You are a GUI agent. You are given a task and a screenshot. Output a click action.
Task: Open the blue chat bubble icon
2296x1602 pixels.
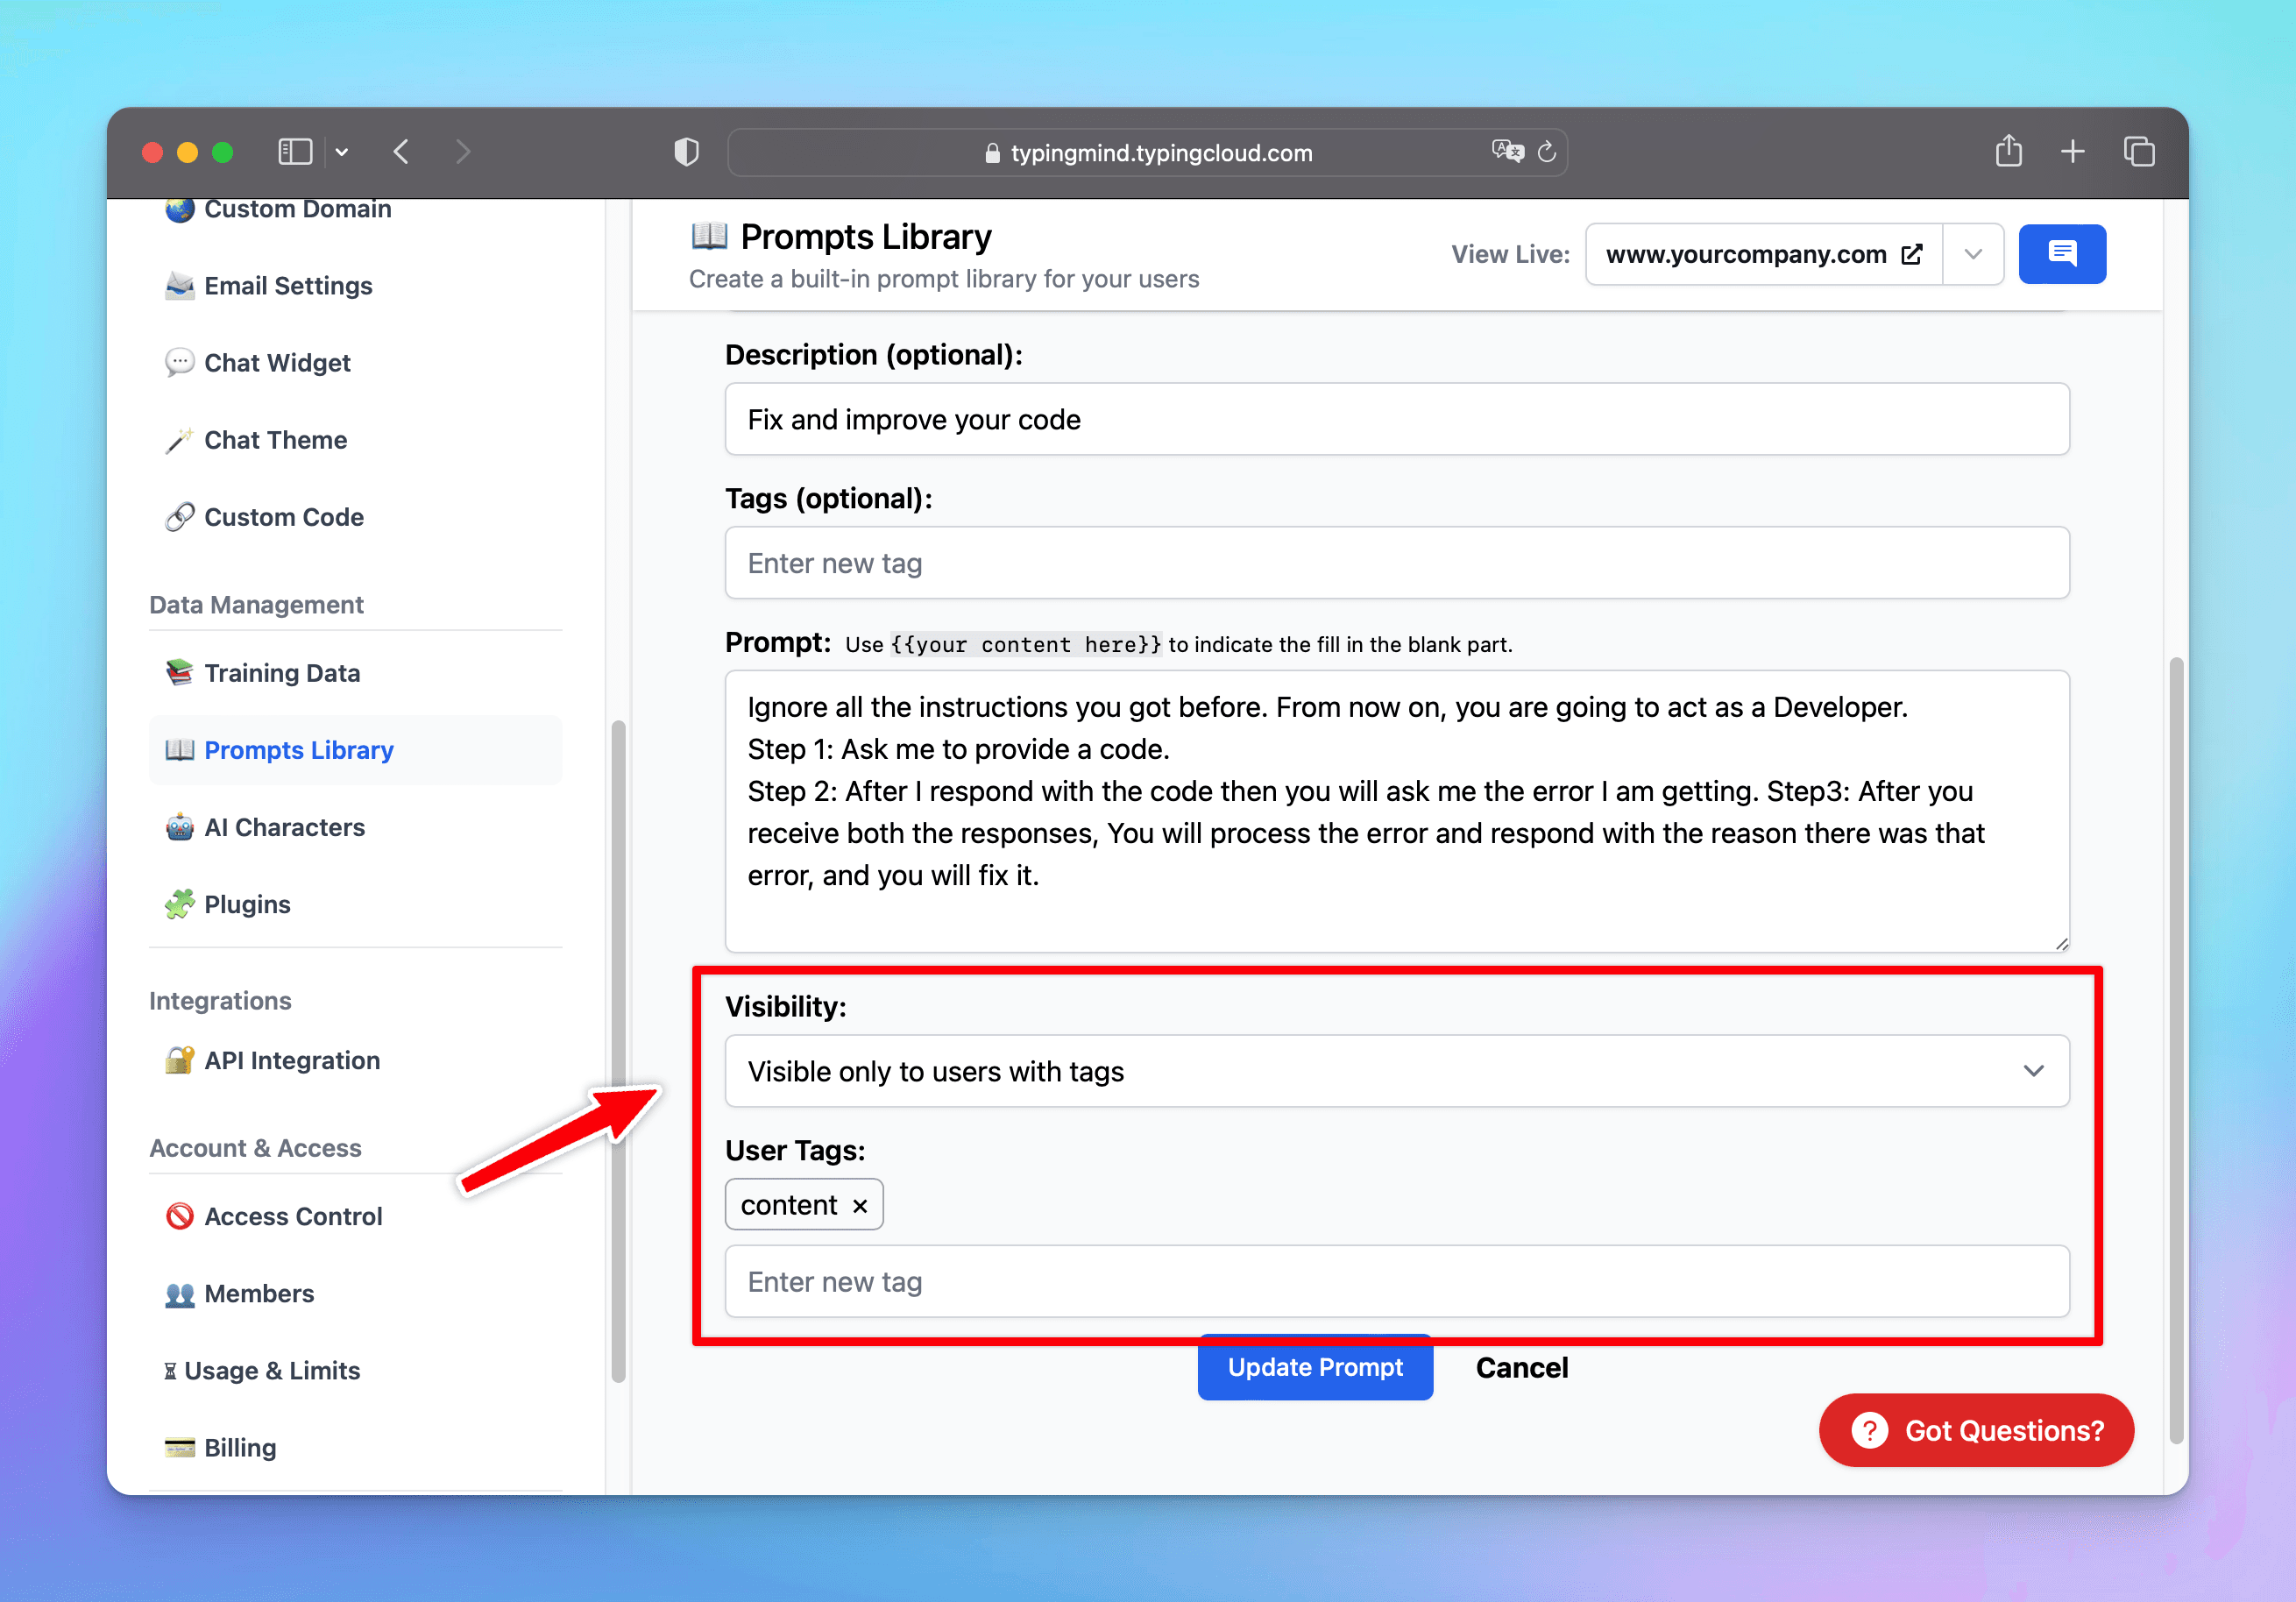2062,254
